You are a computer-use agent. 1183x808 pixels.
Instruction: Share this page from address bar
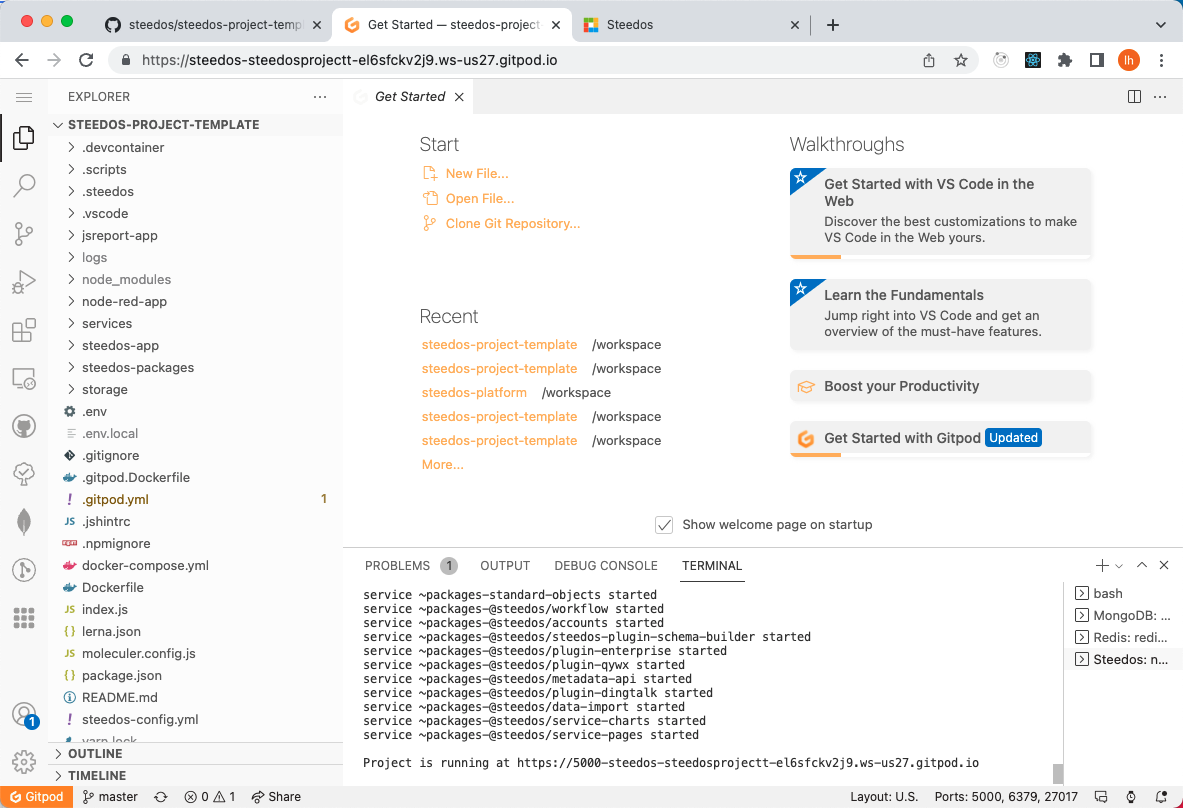point(929,60)
